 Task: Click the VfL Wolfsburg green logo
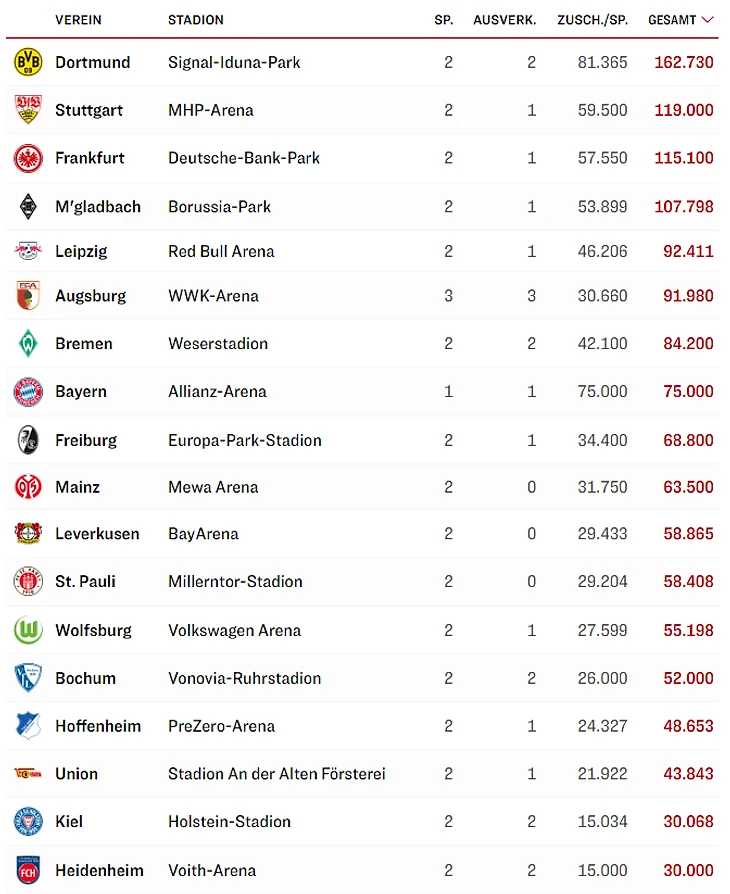click(28, 630)
